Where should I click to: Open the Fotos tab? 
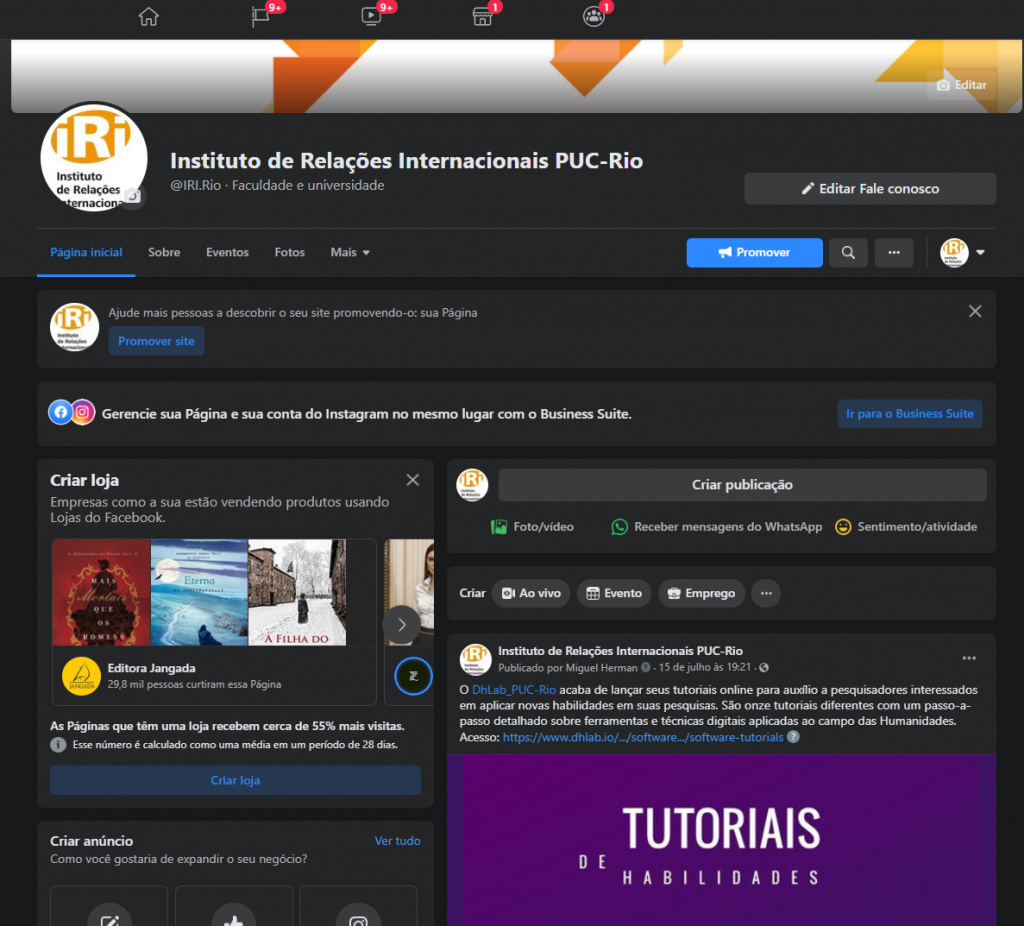[289, 252]
